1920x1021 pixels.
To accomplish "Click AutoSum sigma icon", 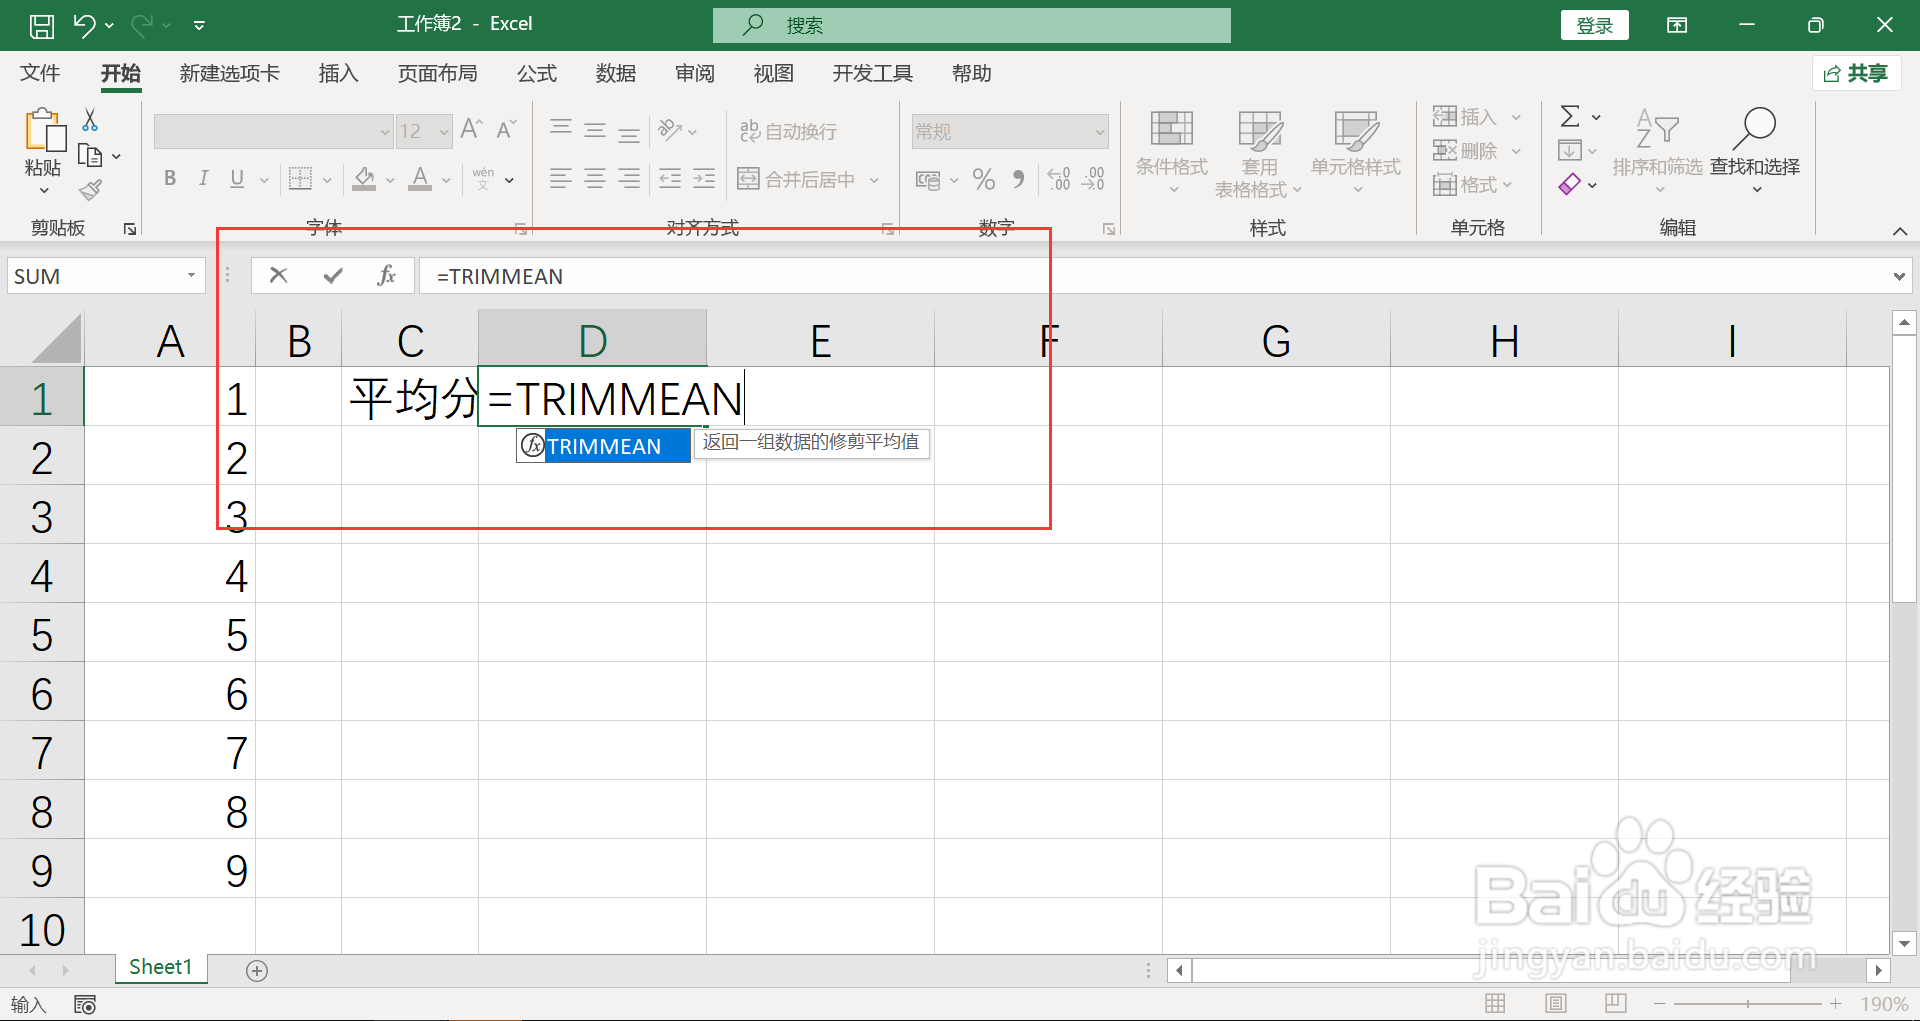I will click(1570, 117).
